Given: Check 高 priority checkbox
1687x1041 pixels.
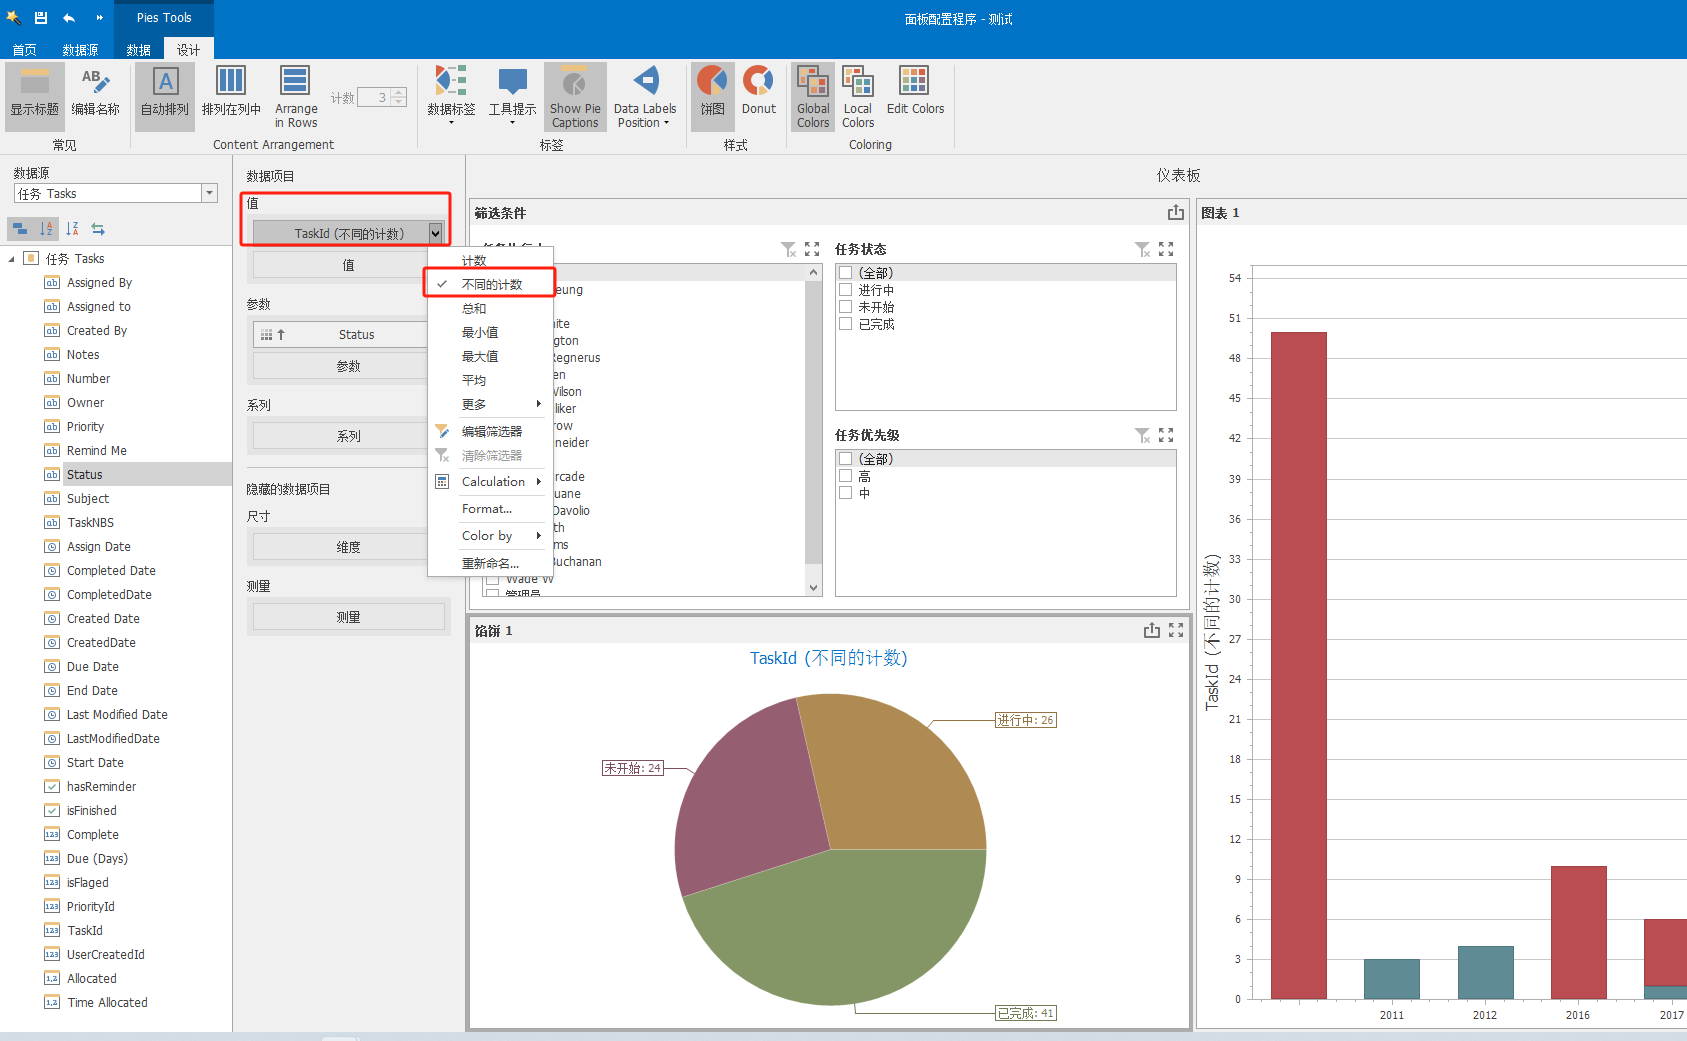Looking at the screenshot, I should 845,476.
